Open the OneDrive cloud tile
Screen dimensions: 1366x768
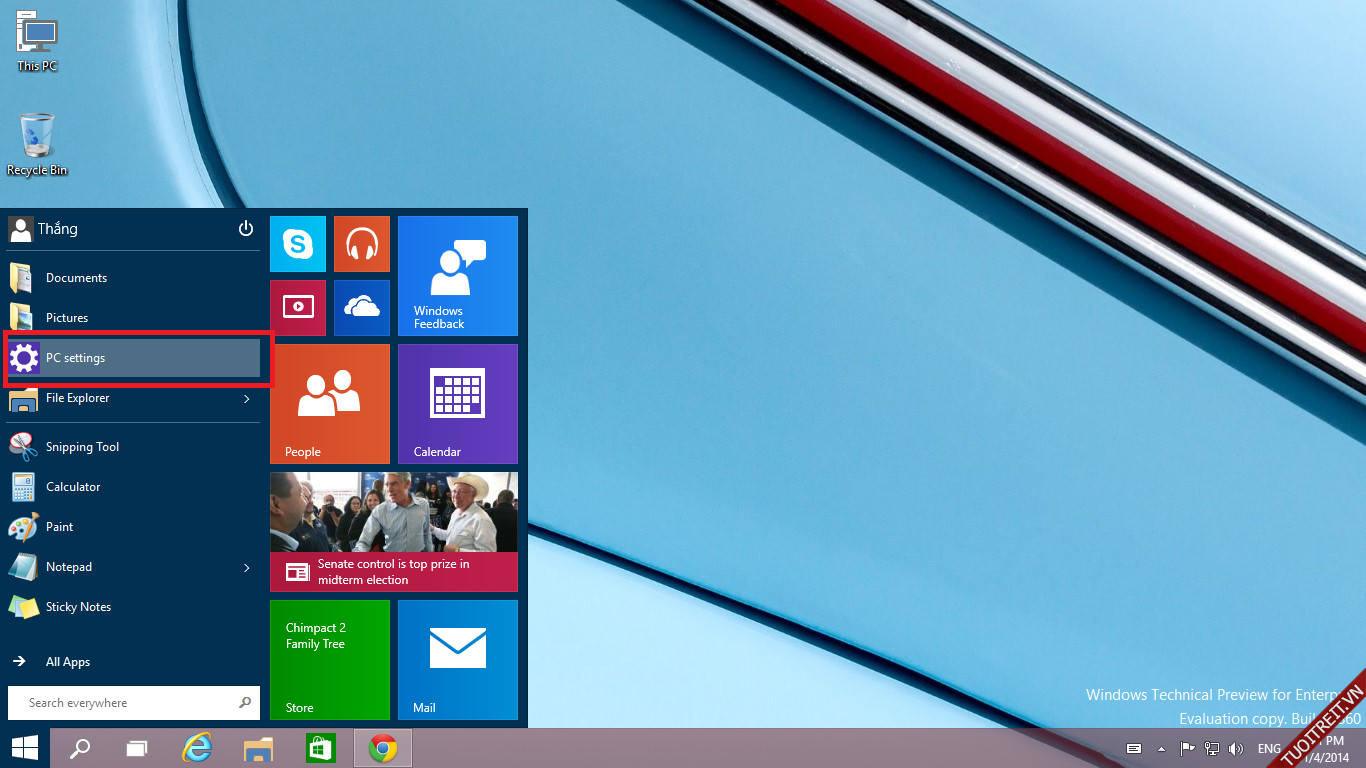(x=361, y=308)
